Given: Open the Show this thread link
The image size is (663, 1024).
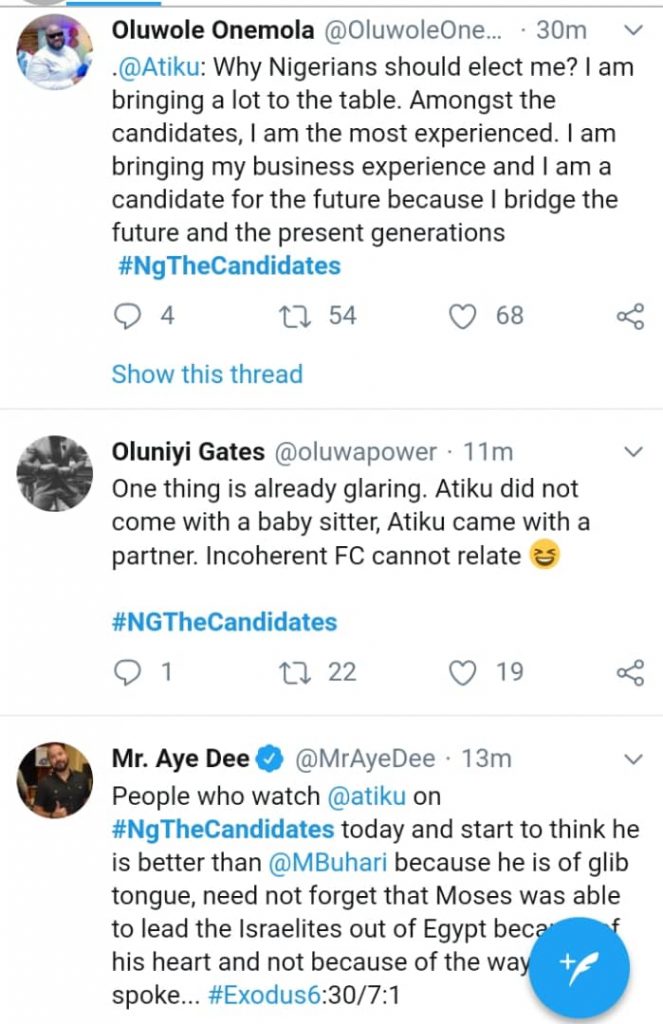Looking at the screenshot, I should click(207, 374).
